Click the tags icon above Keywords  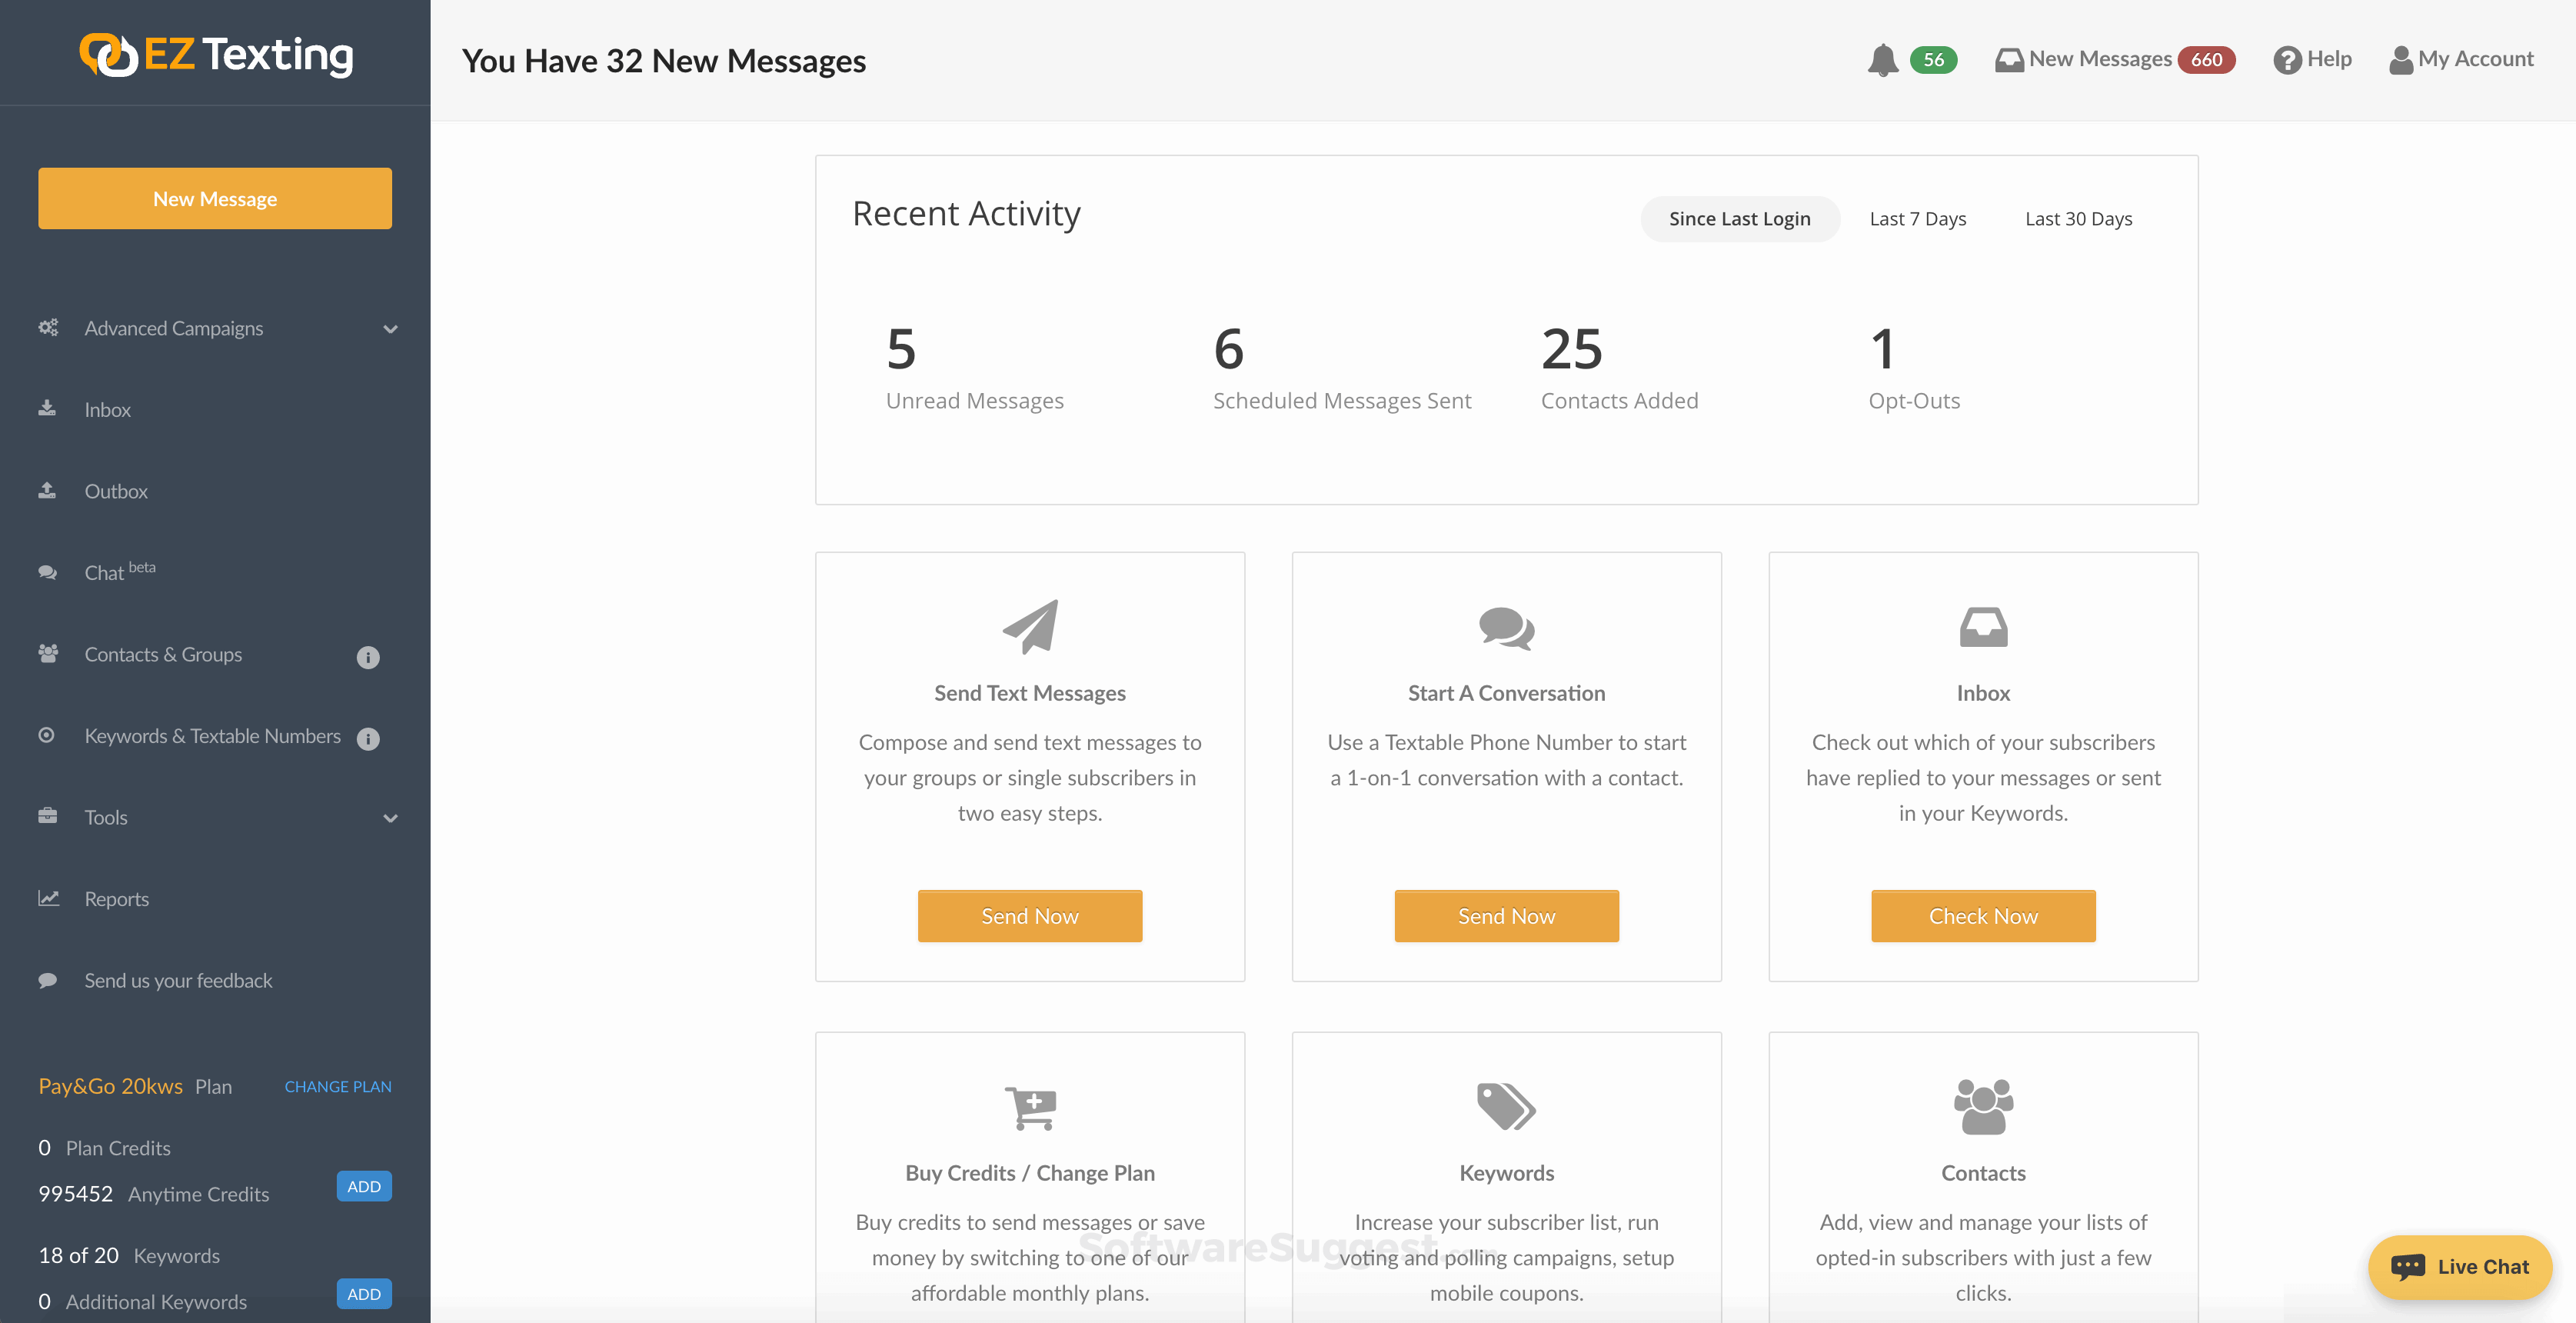(x=1506, y=1107)
